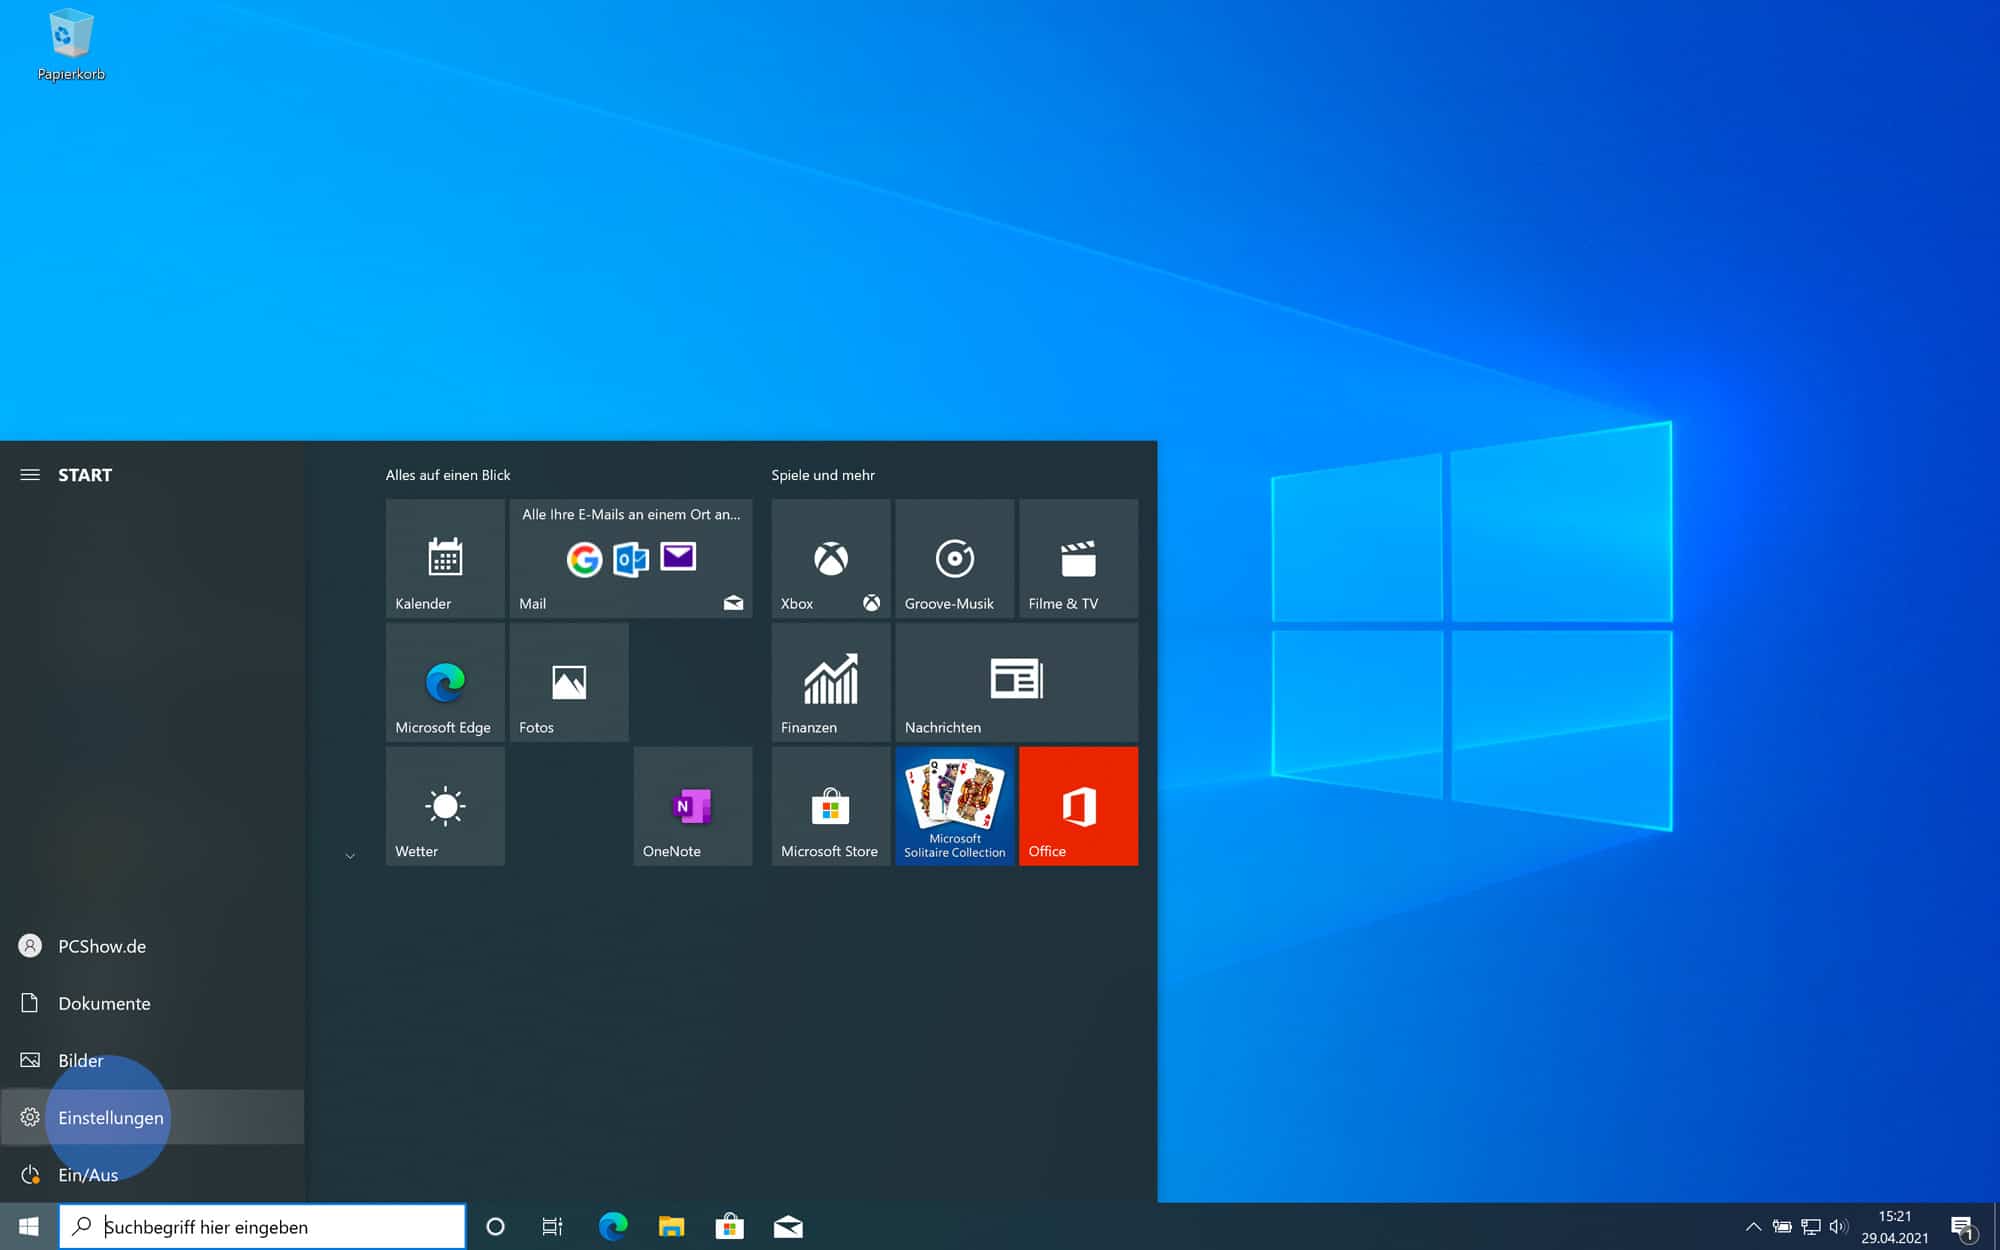Open the PCShow.de user account menu

(152, 946)
